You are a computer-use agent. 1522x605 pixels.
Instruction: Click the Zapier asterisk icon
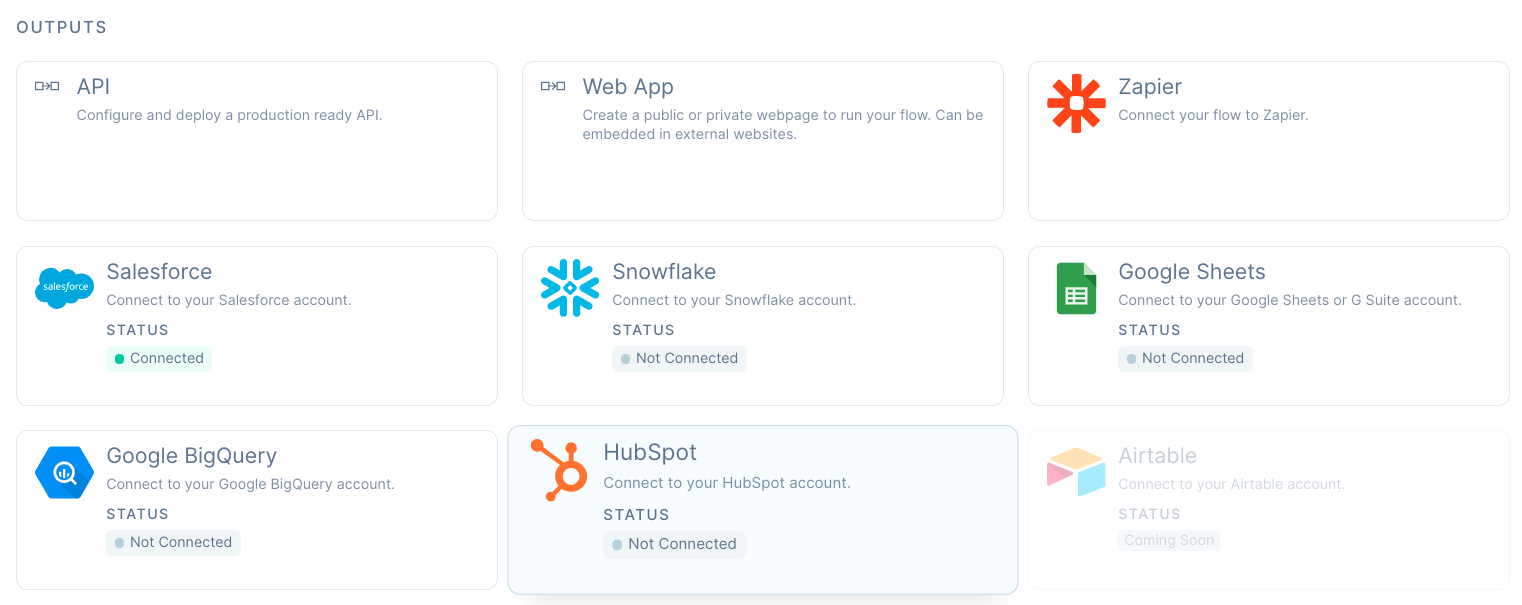click(x=1076, y=103)
